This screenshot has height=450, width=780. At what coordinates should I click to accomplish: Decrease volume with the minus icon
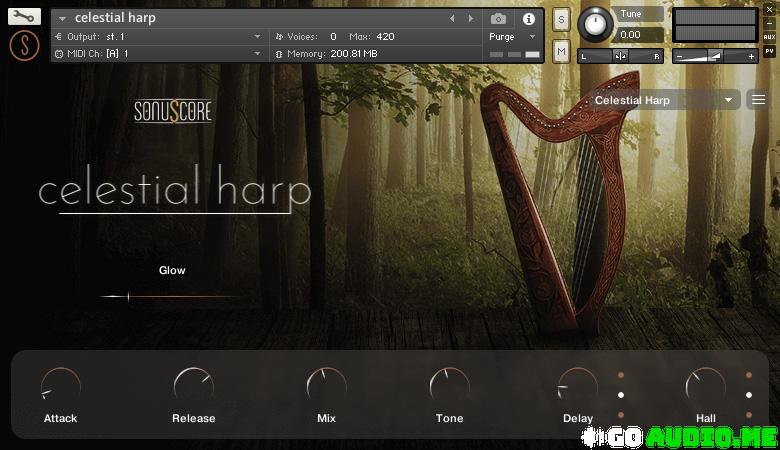pos(680,57)
